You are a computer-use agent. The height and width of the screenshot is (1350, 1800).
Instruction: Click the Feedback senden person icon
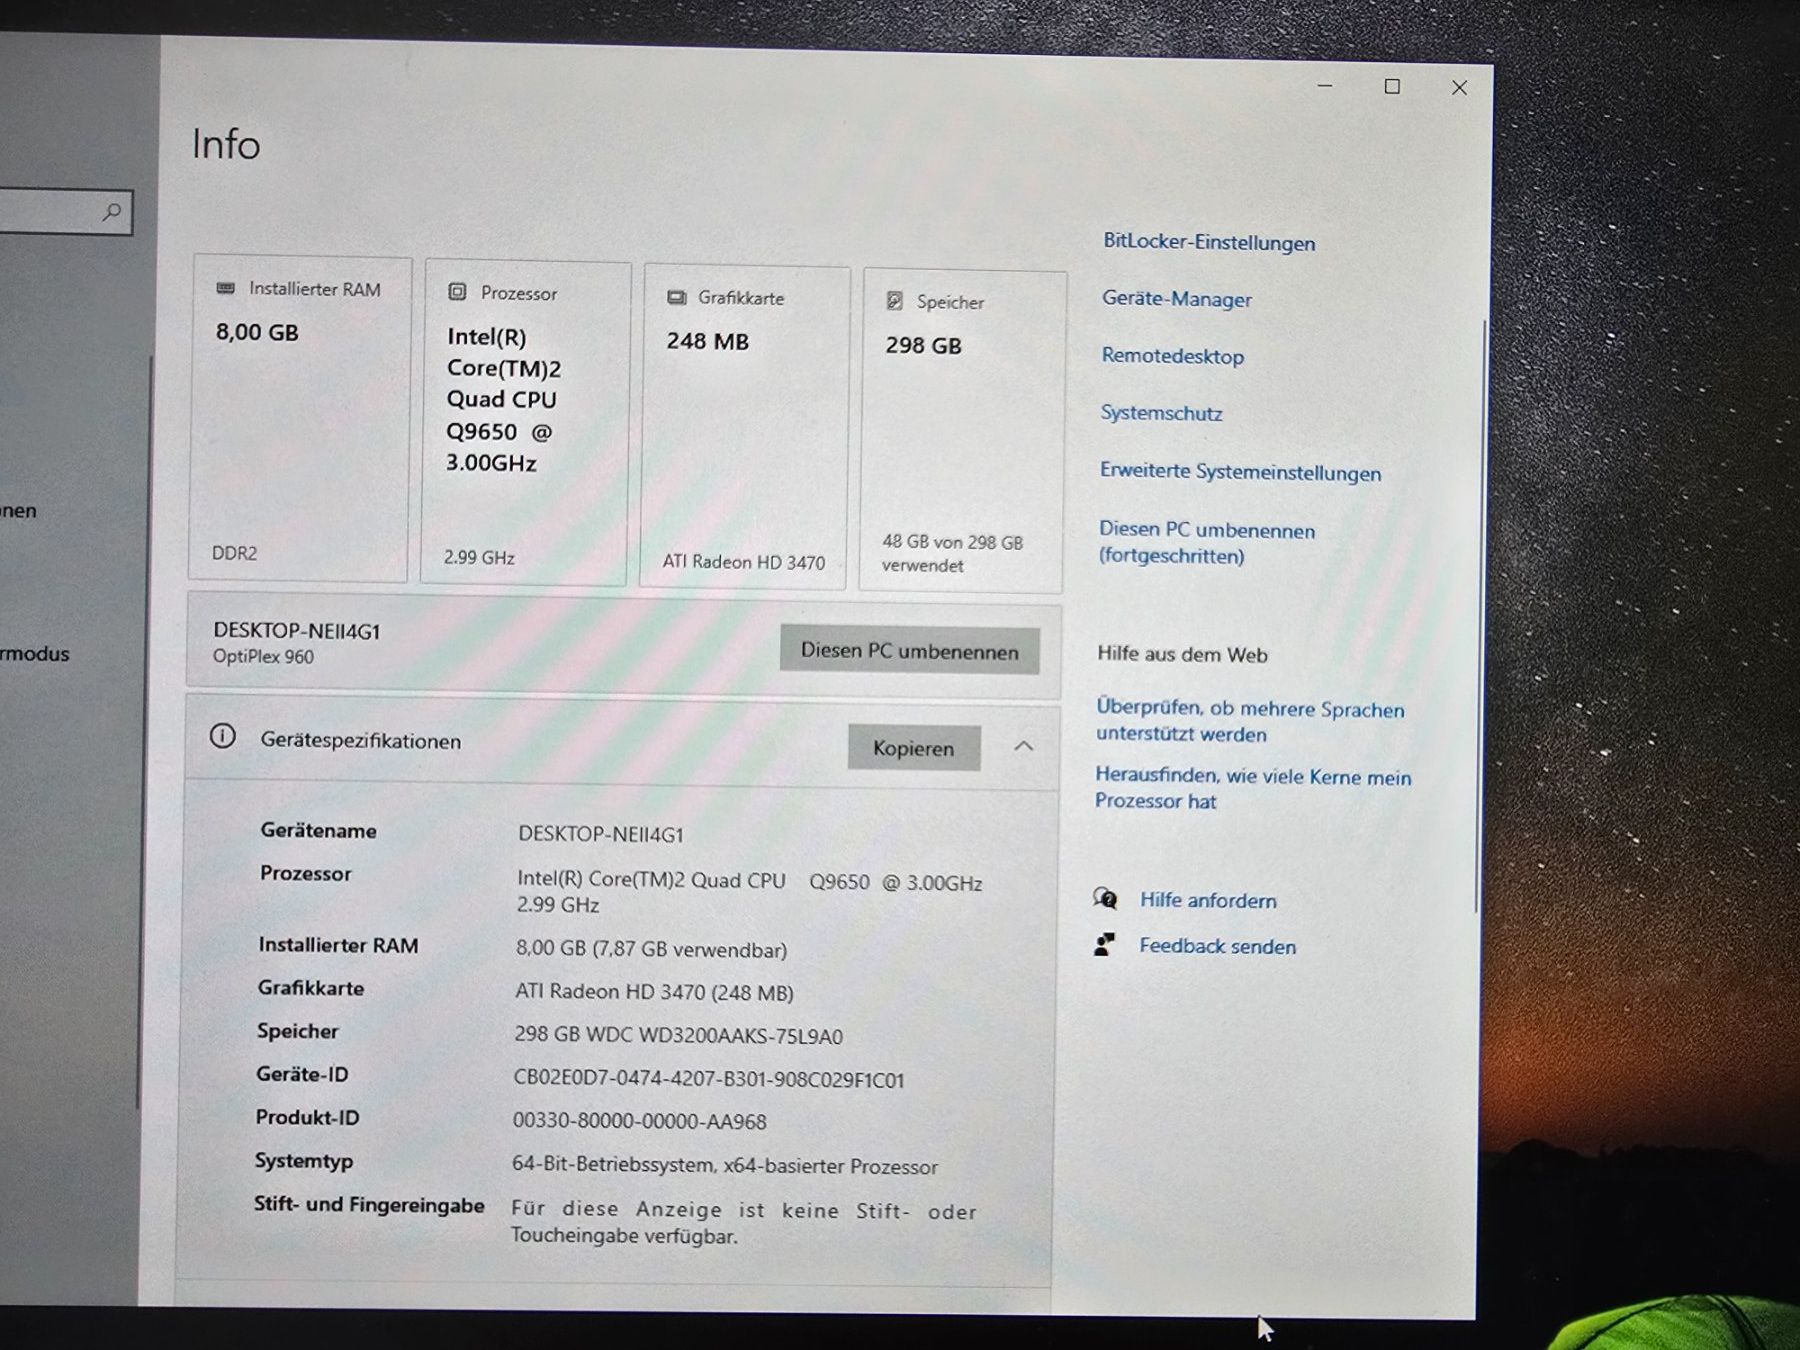pyautogui.click(x=1104, y=944)
